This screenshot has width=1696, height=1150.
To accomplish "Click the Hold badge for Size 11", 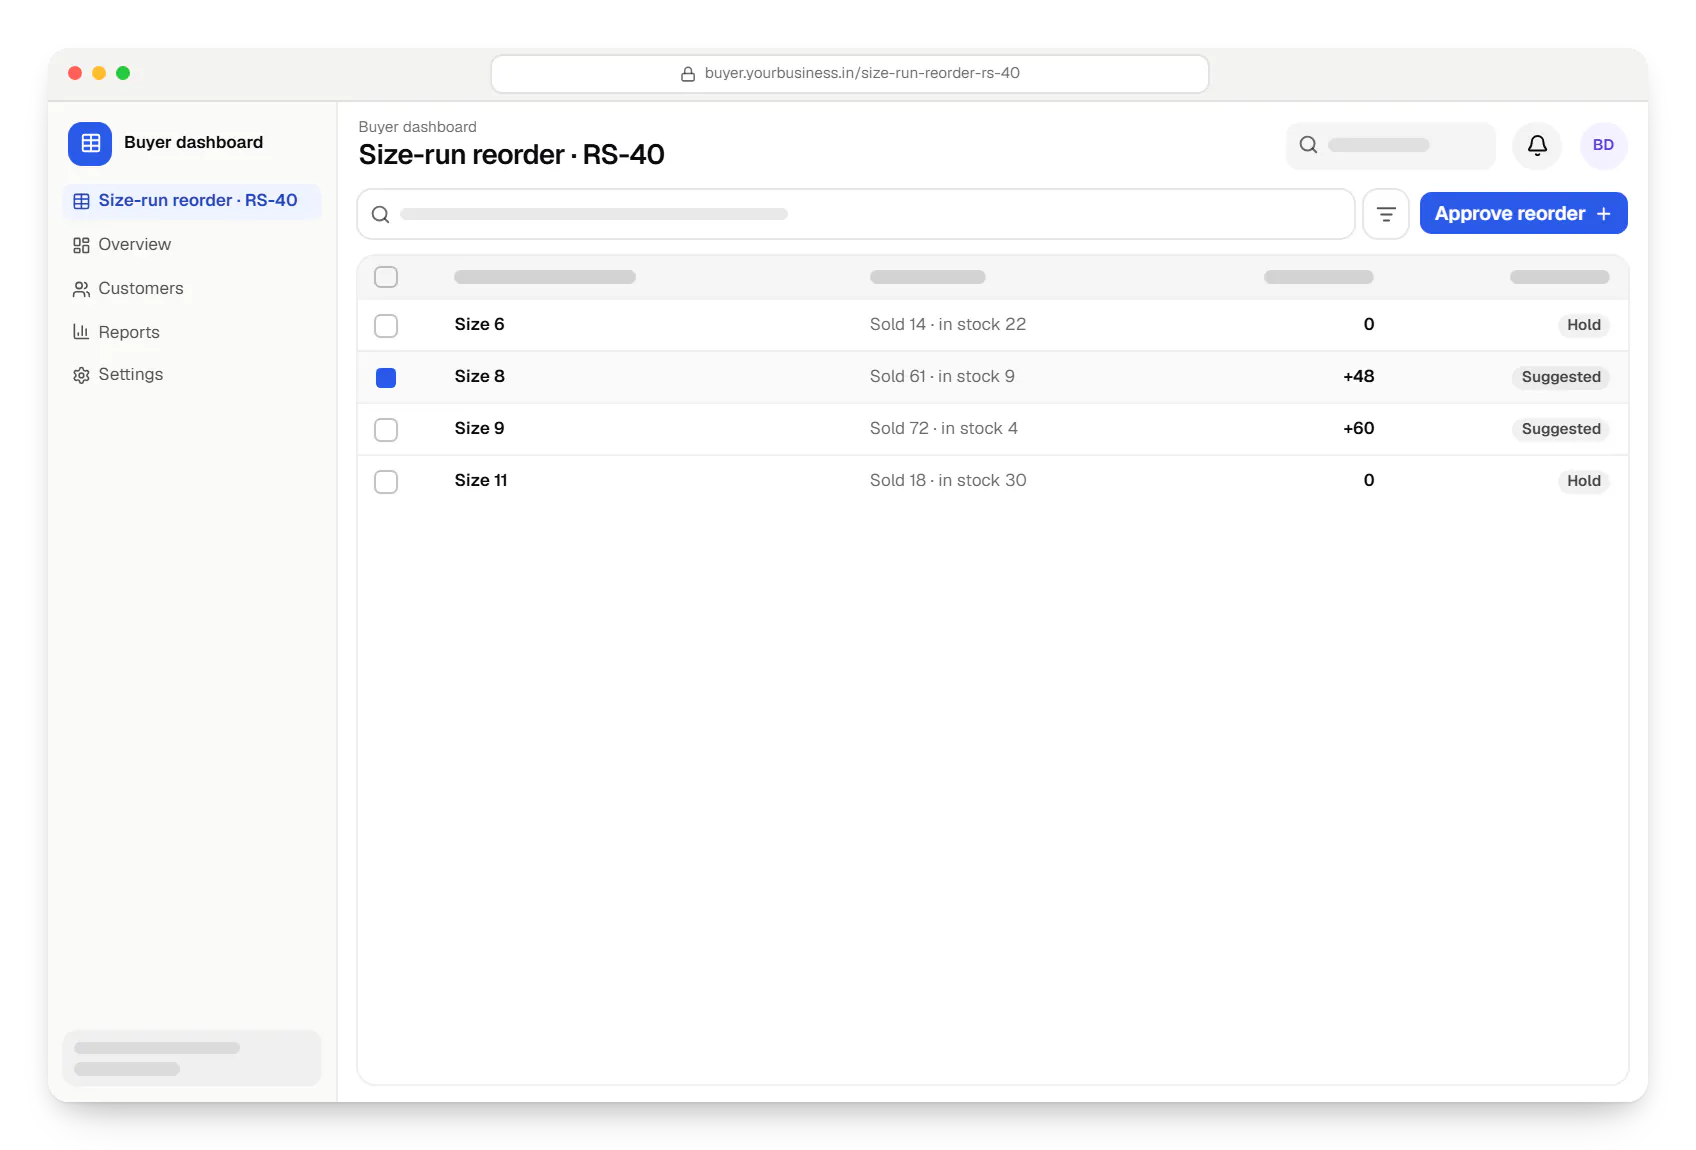I will point(1583,481).
